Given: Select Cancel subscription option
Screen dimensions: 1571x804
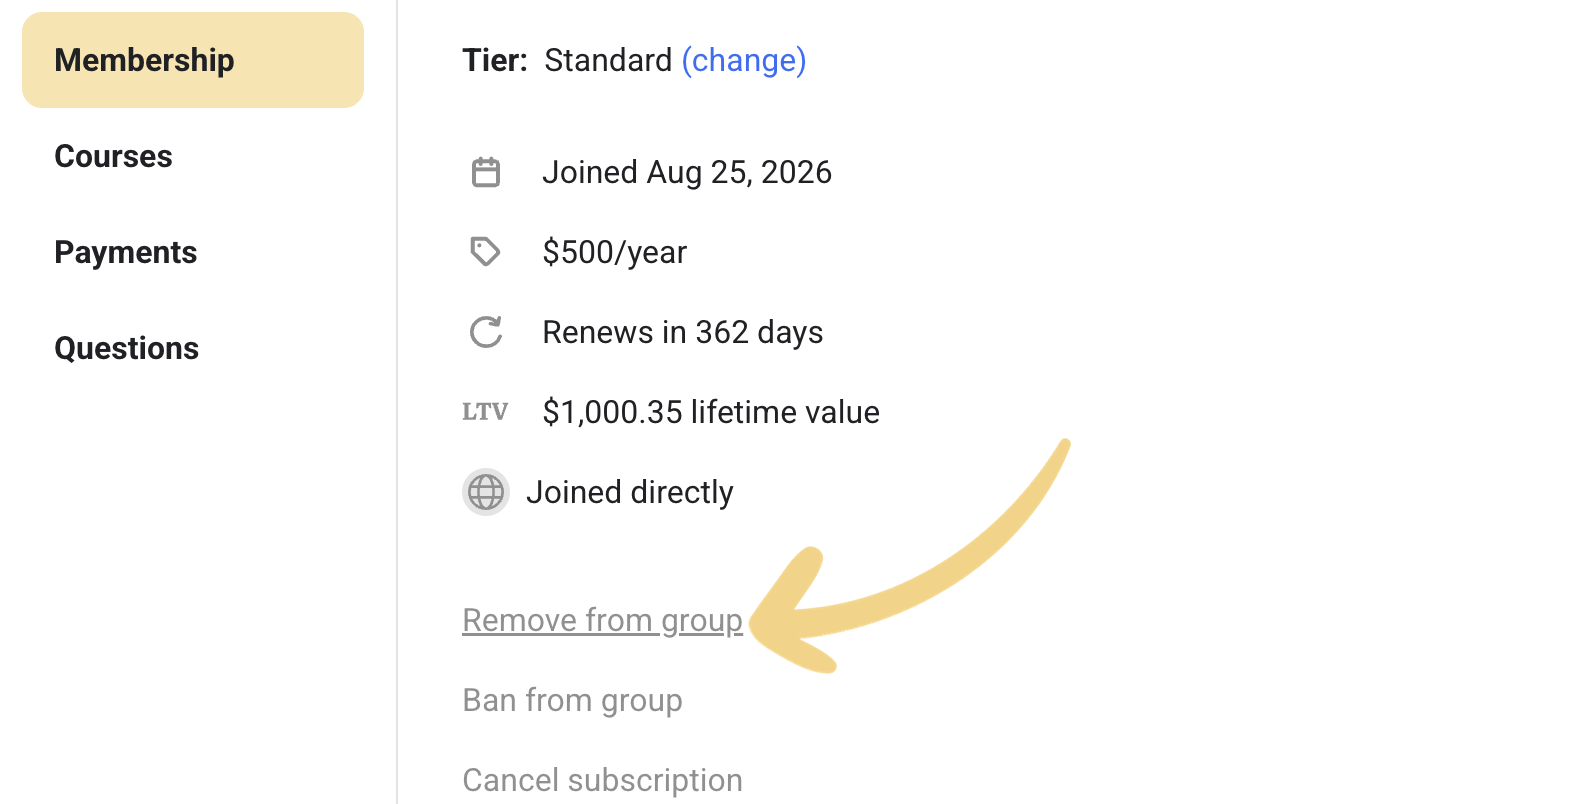Looking at the screenshot, I should tap(602, 780).
